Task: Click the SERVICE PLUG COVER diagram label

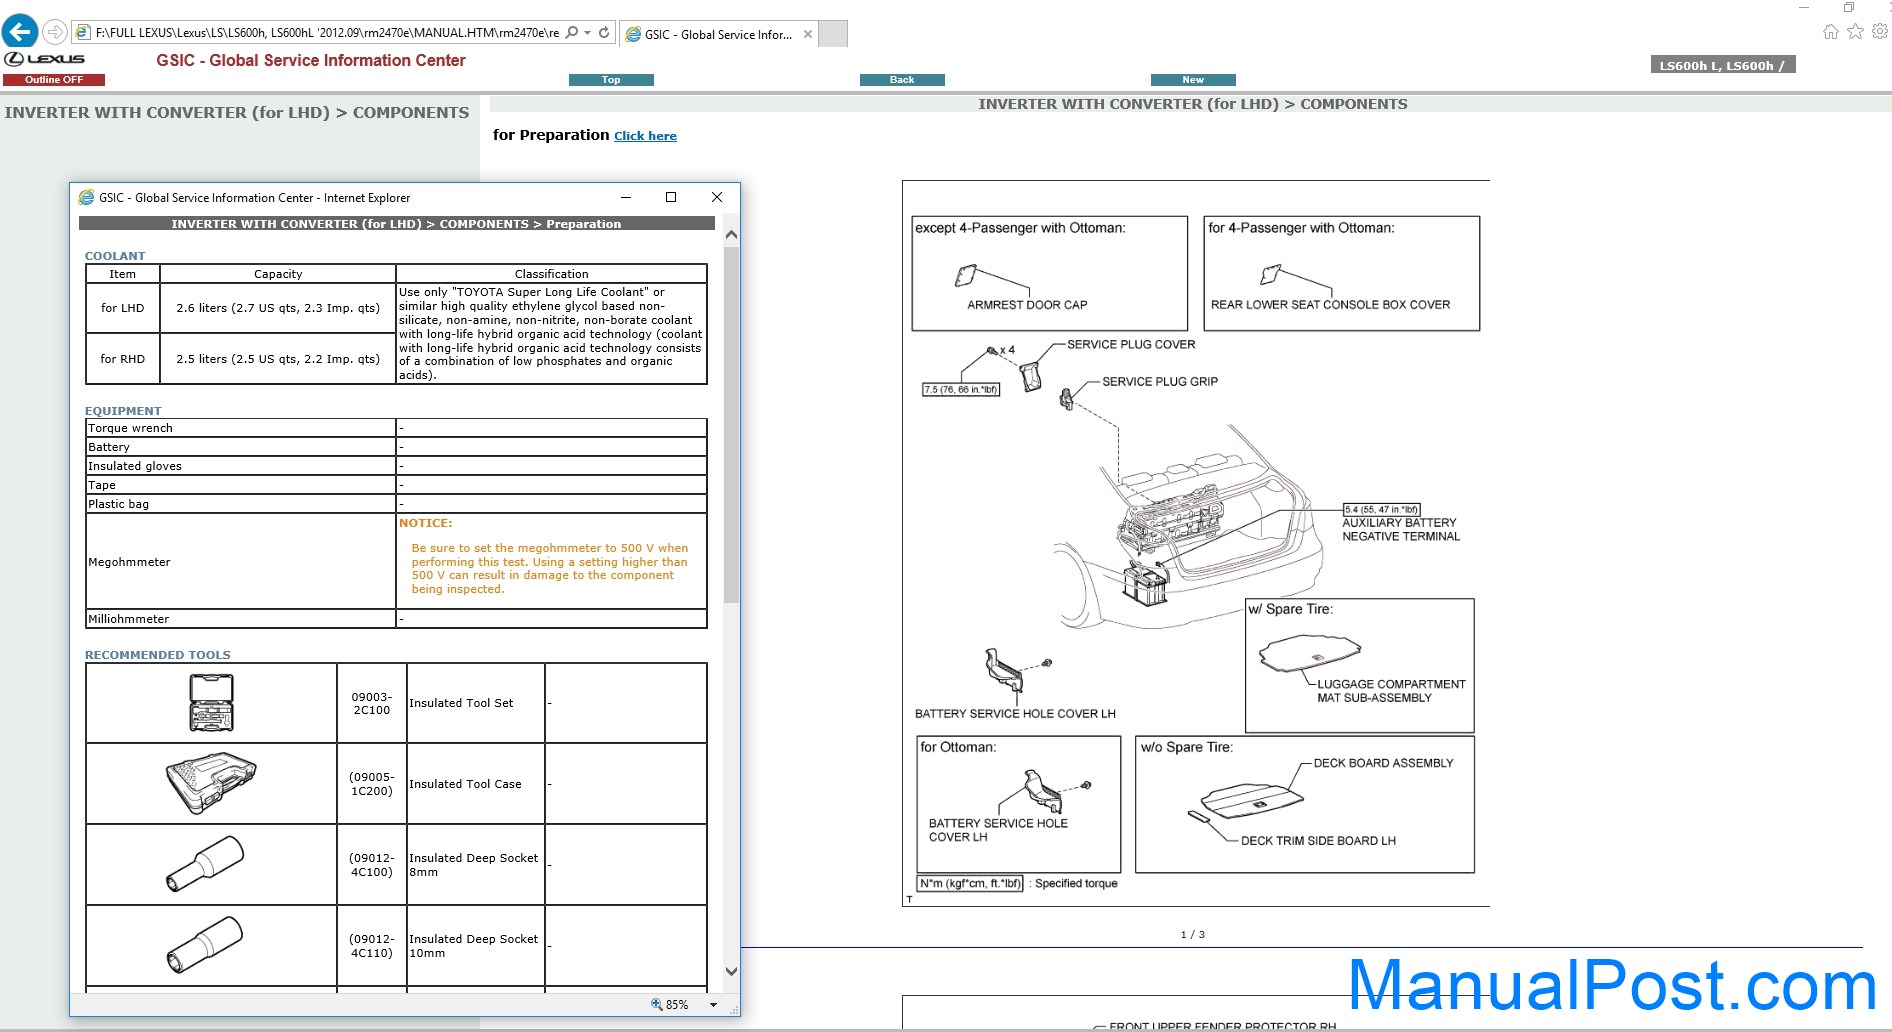Action: click(x=1131, y=345)
